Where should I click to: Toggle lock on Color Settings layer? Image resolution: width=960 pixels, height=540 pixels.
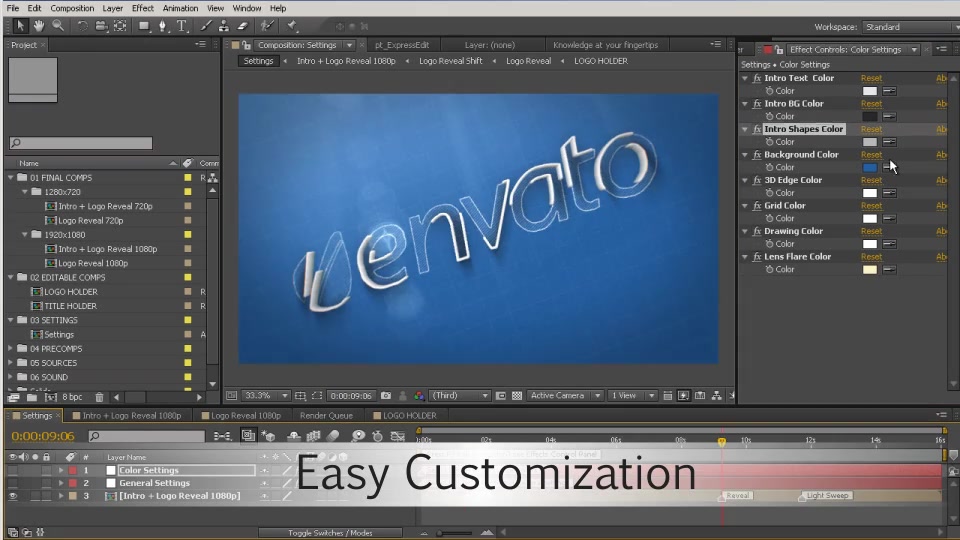coord(46,470)
